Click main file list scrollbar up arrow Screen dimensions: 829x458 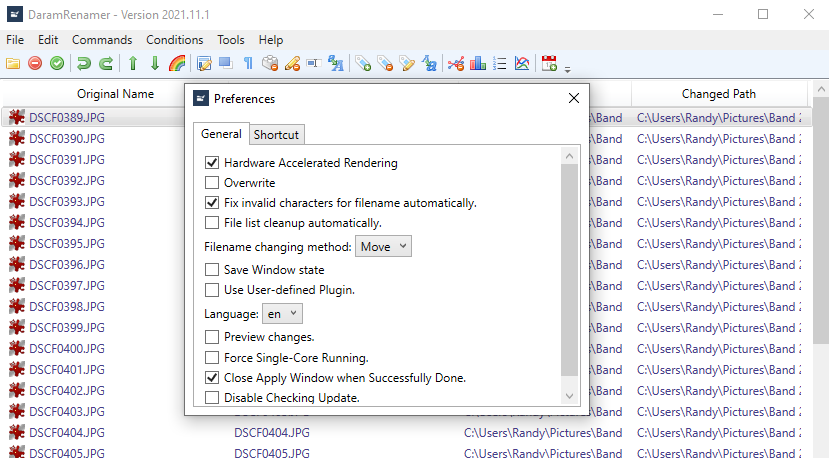pos(821,89)
